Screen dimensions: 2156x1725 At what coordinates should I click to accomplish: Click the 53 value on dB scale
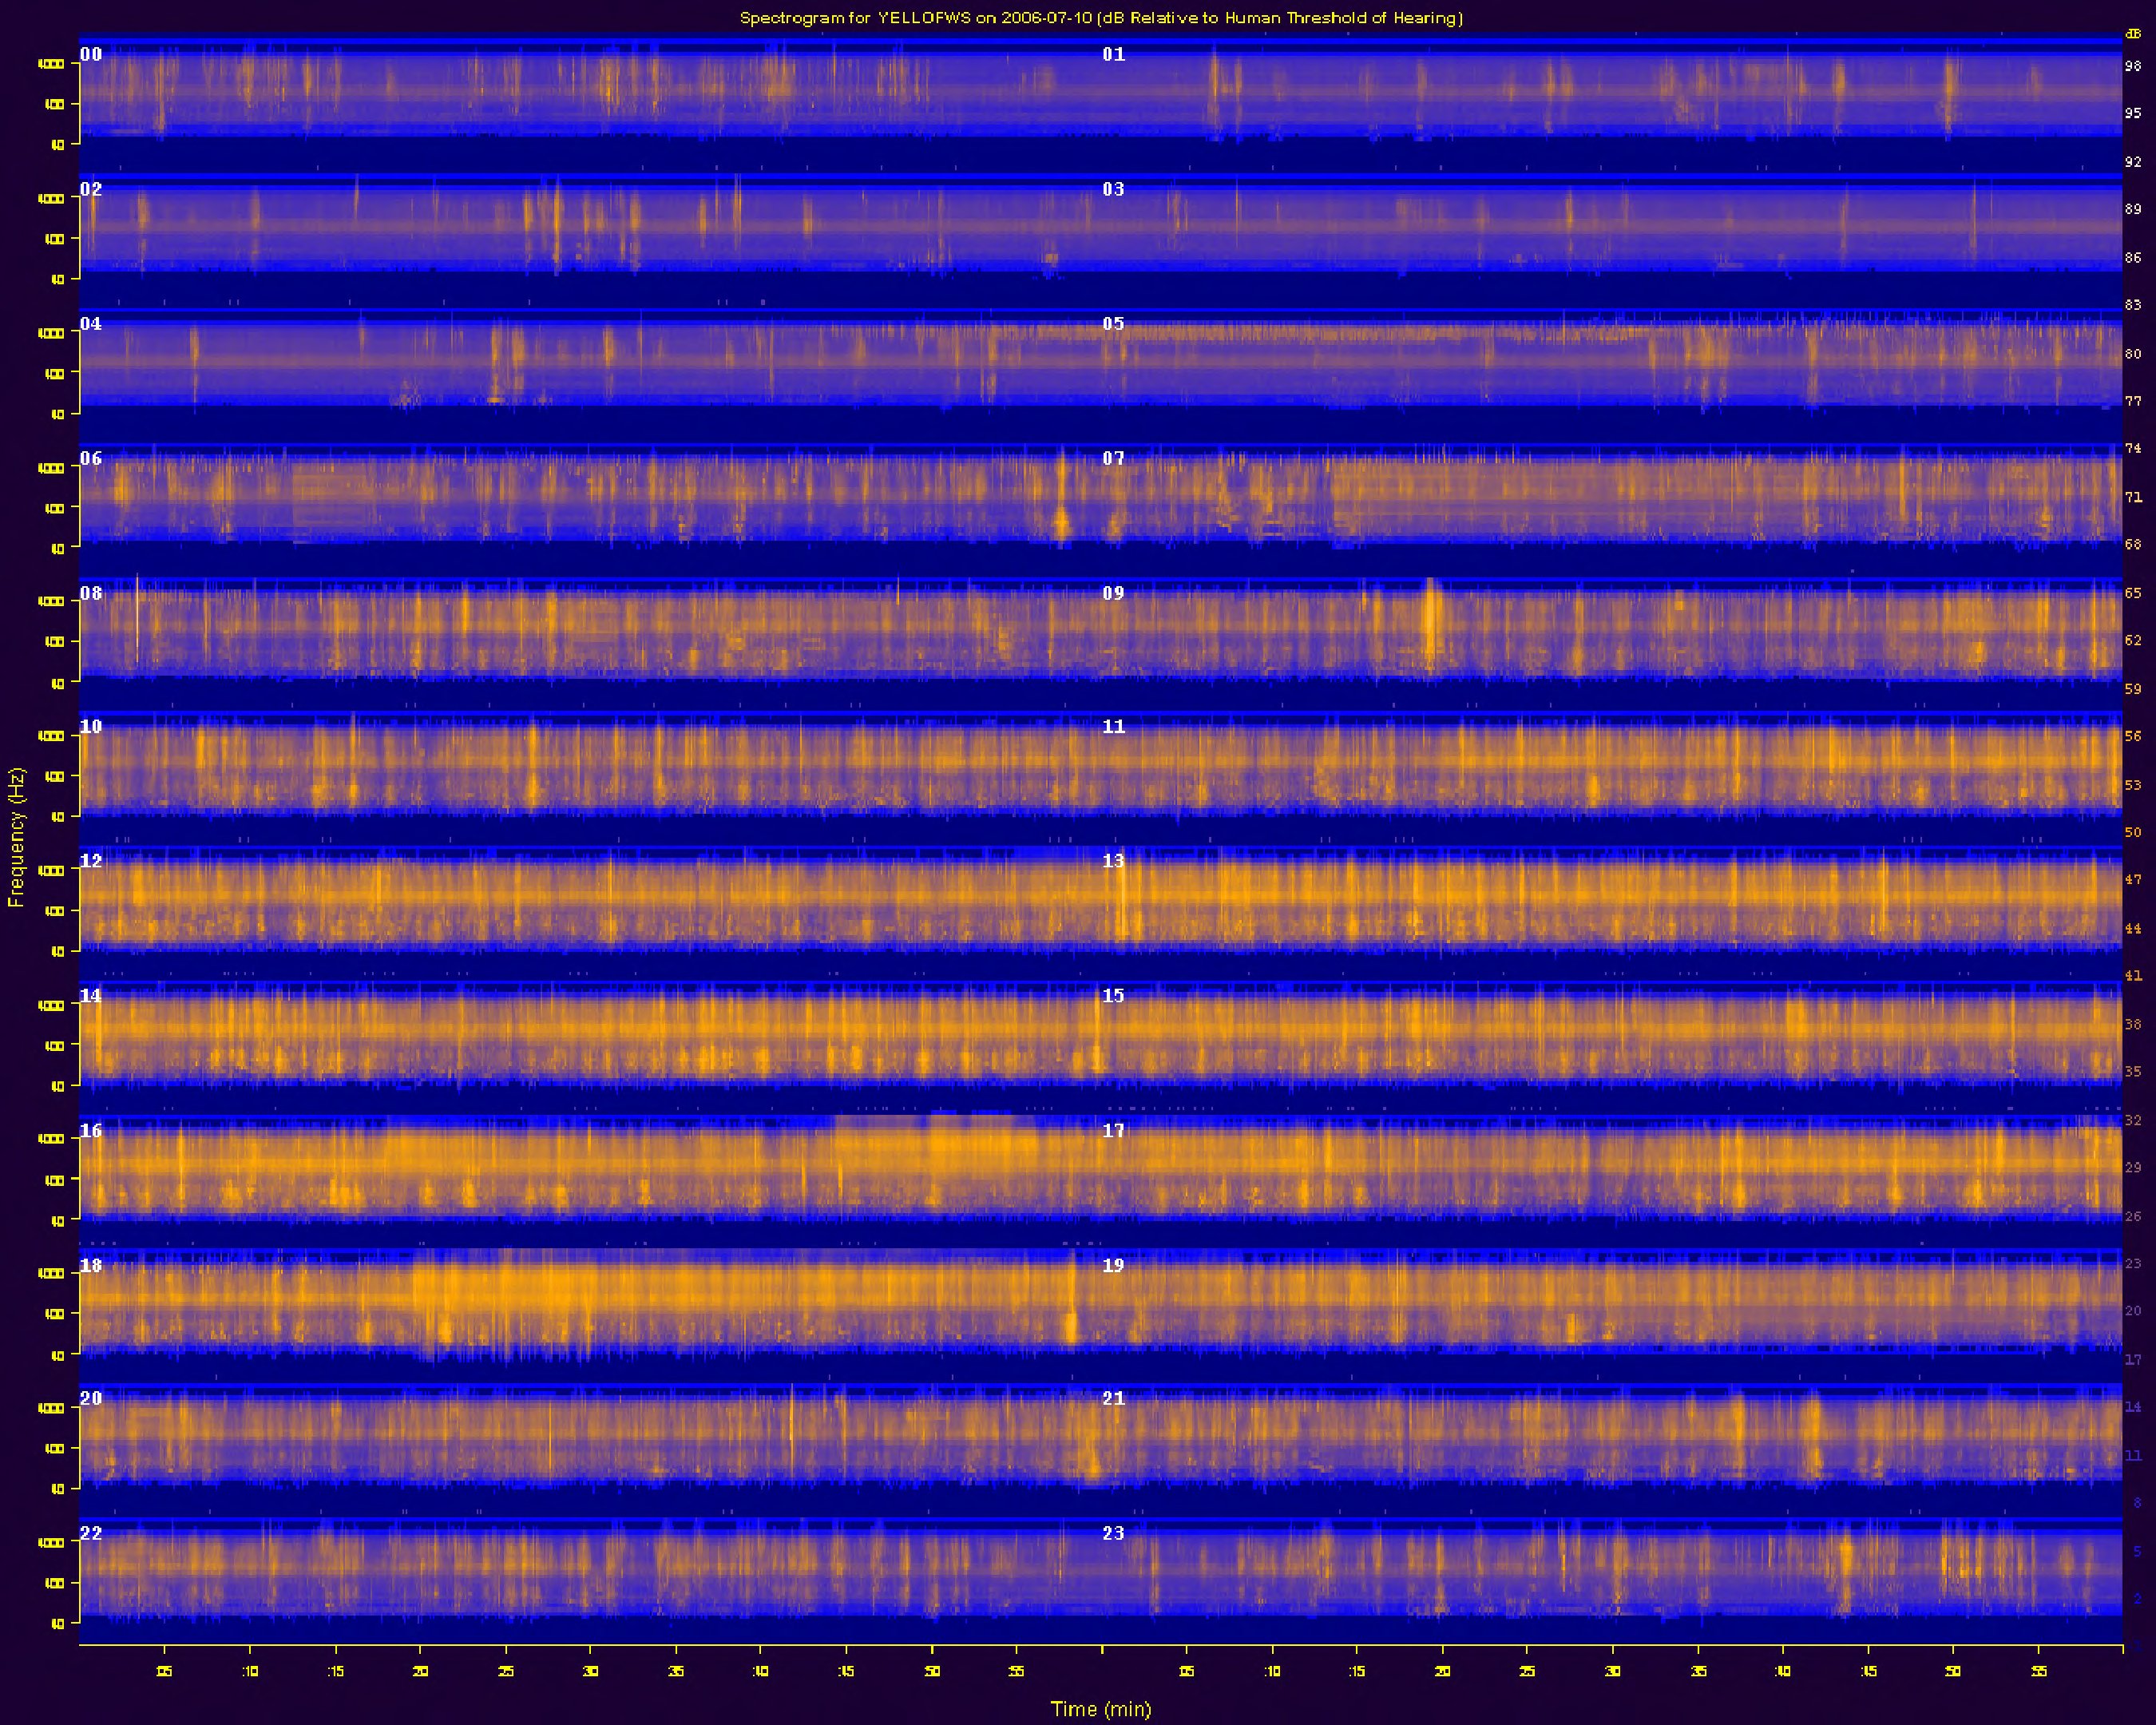tap(2133, 785)
